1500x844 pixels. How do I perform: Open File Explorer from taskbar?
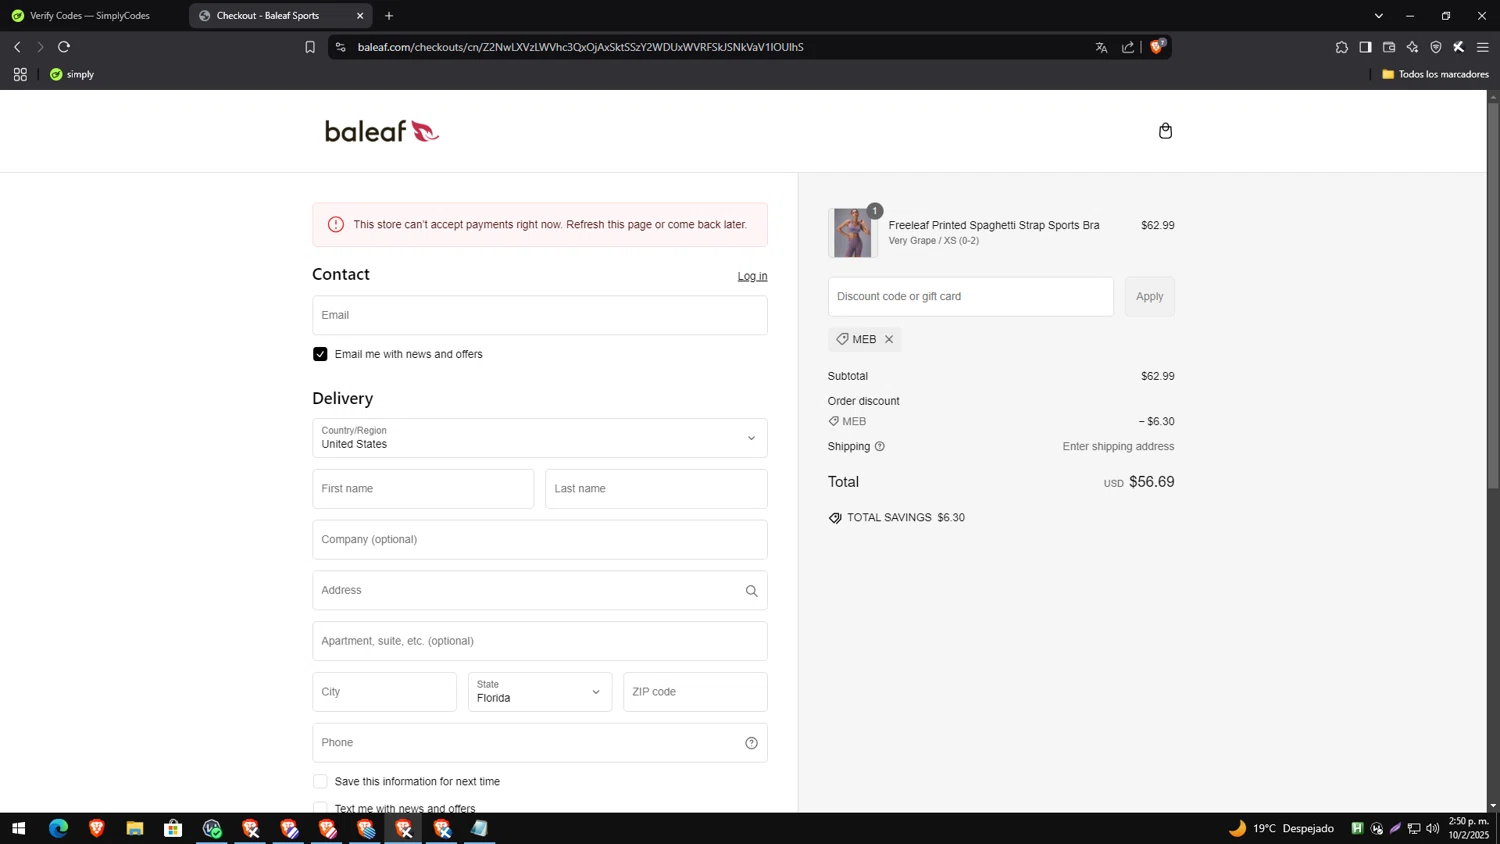pos(135,828)
